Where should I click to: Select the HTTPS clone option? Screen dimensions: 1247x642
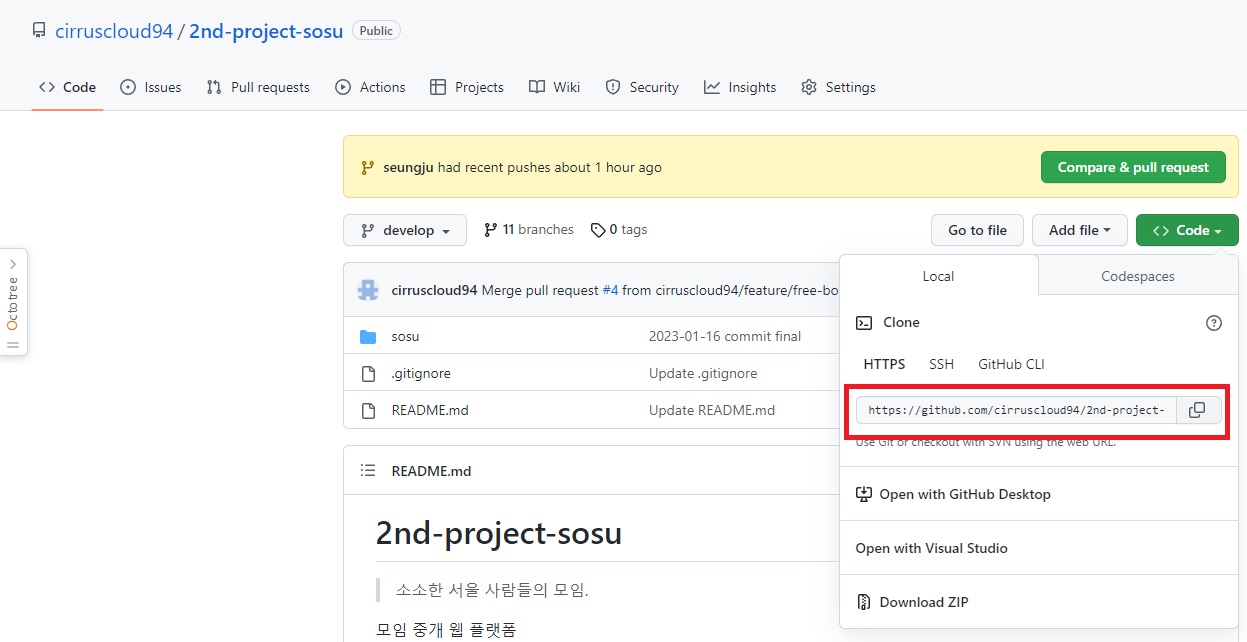(x=884, y=364)
